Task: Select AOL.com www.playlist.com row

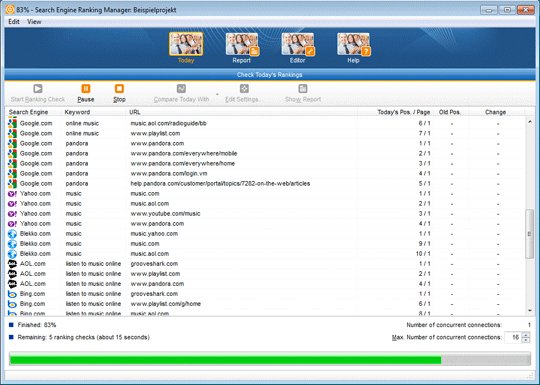Action: tap(265, 274)
